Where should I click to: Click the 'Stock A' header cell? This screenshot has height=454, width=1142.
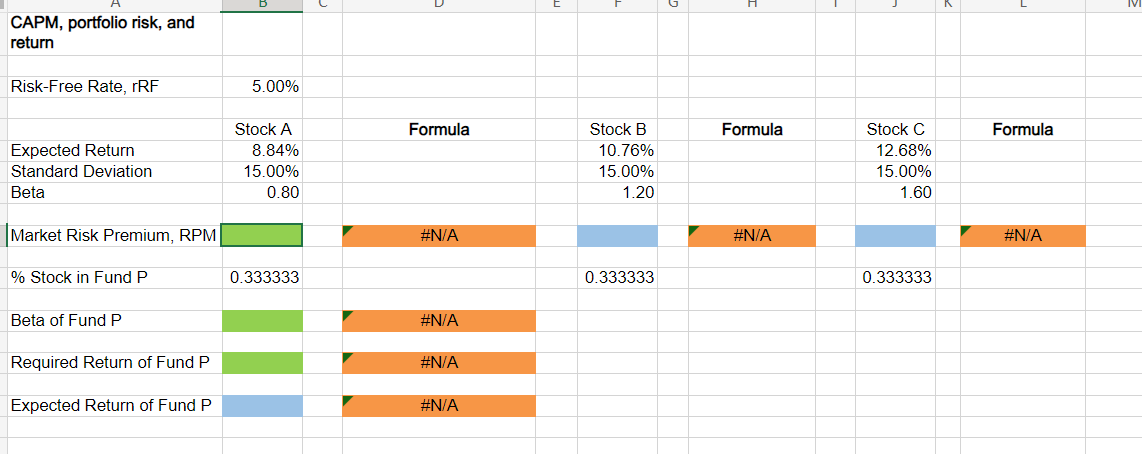click(x=263, y=130)
